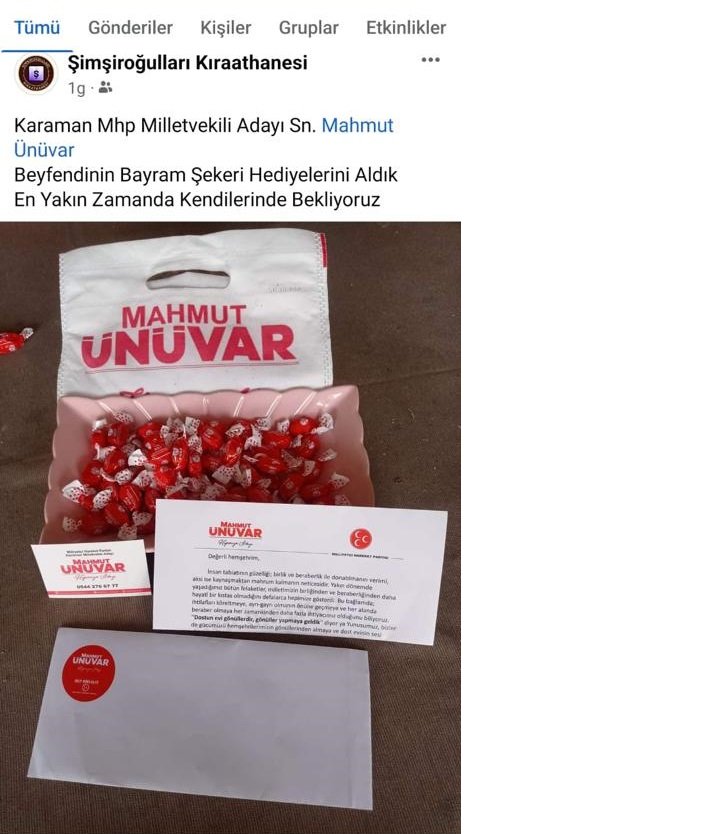The width and height of the screenshot is (702, 834).
Task: Click the Beyfendinin Bayram Şekeri post text
Action: point(206,174)
